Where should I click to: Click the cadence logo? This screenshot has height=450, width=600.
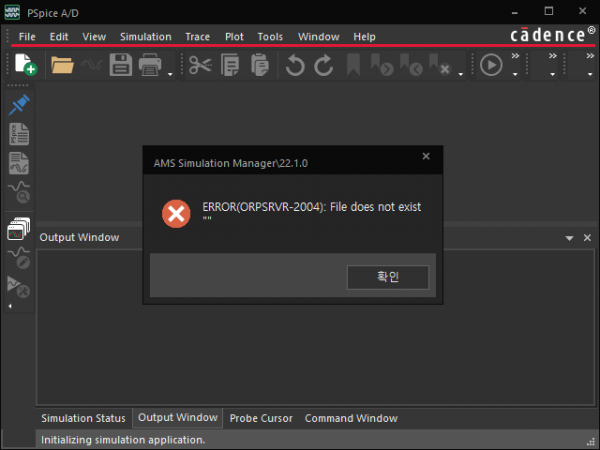pos(553,34)
